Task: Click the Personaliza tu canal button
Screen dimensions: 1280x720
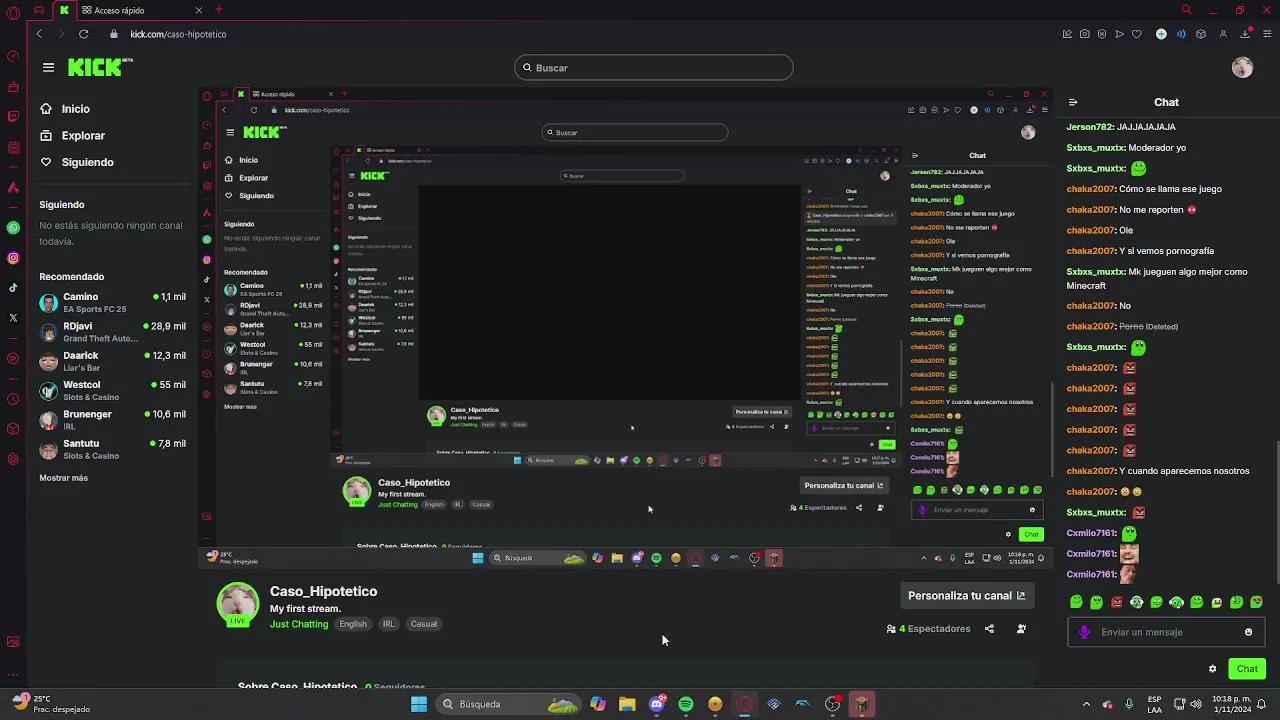Action: (966, 595)
